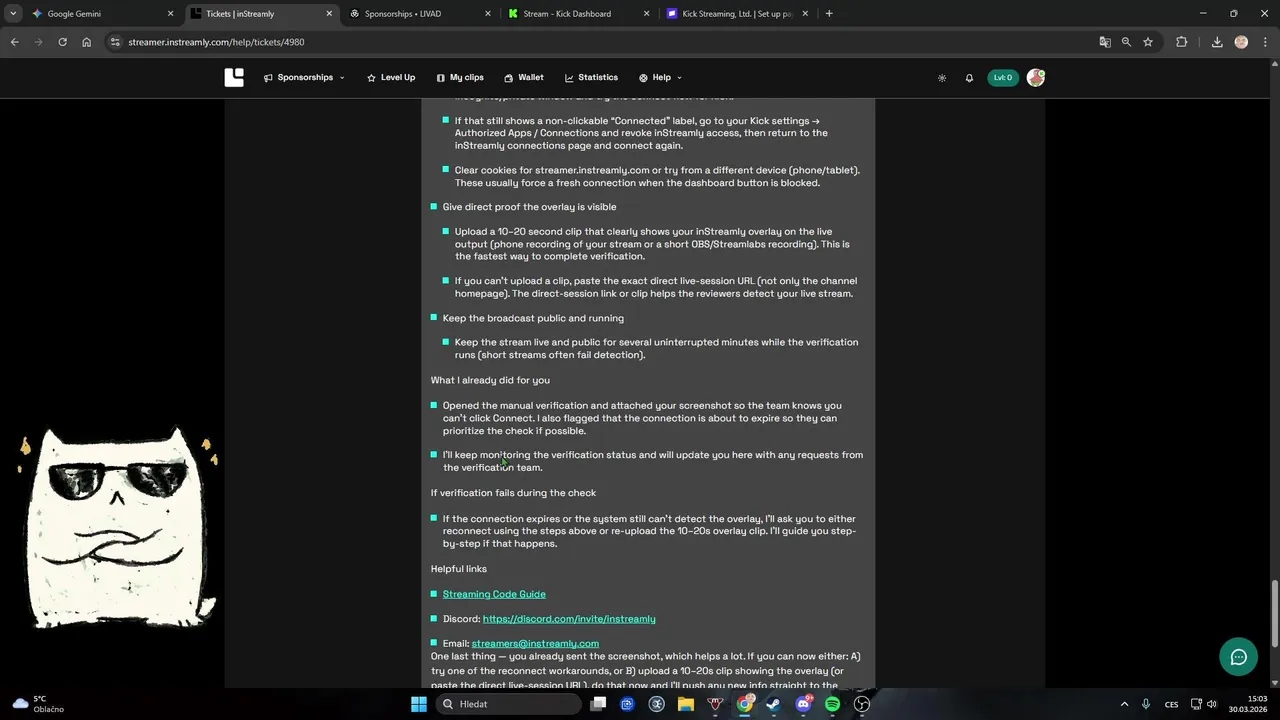Open Discord from the taskbar
The image size is (1280, 720).
pos(803,704)
